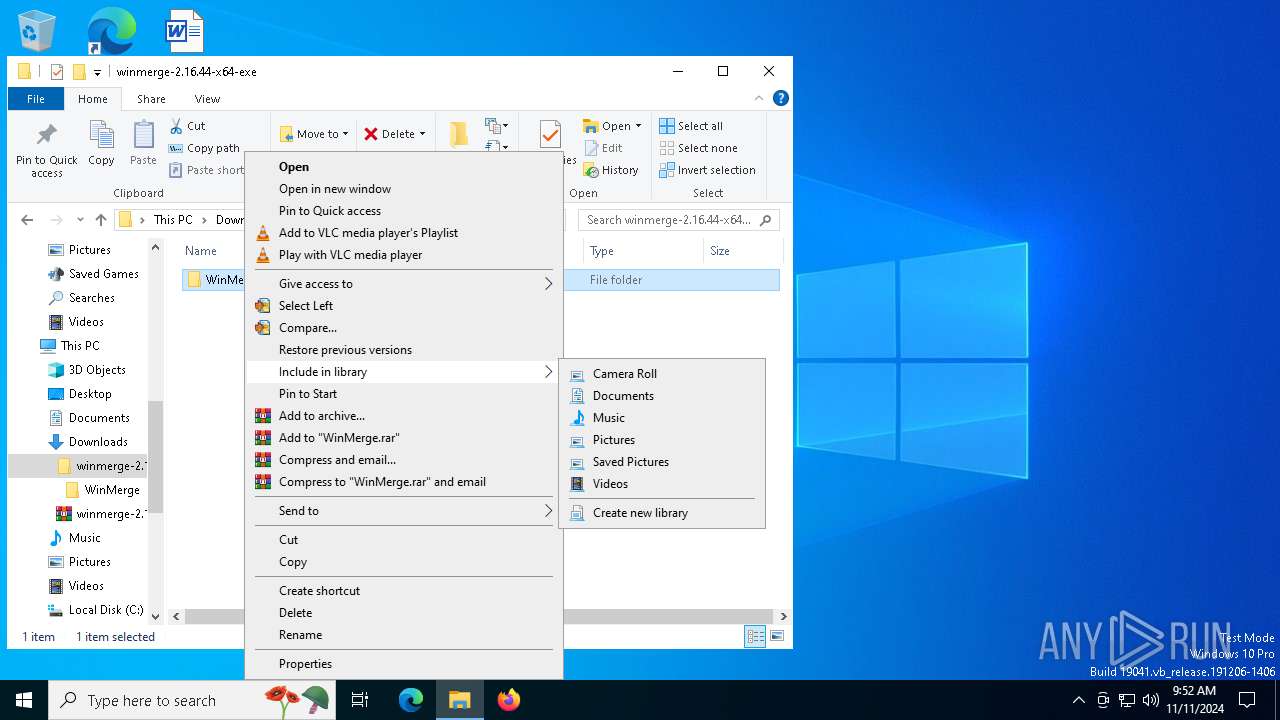Open Firefox from the taskbar

point(509,700)
